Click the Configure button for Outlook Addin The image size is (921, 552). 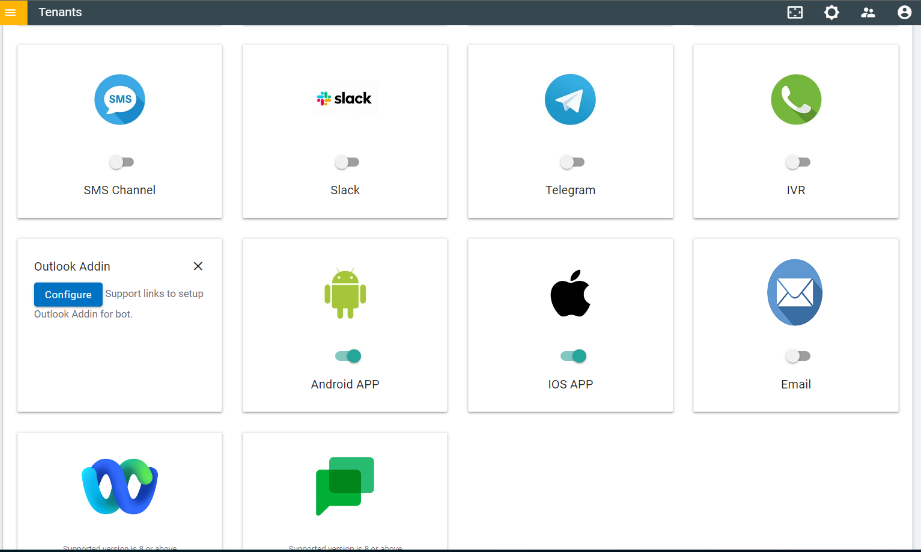[68, 294]
